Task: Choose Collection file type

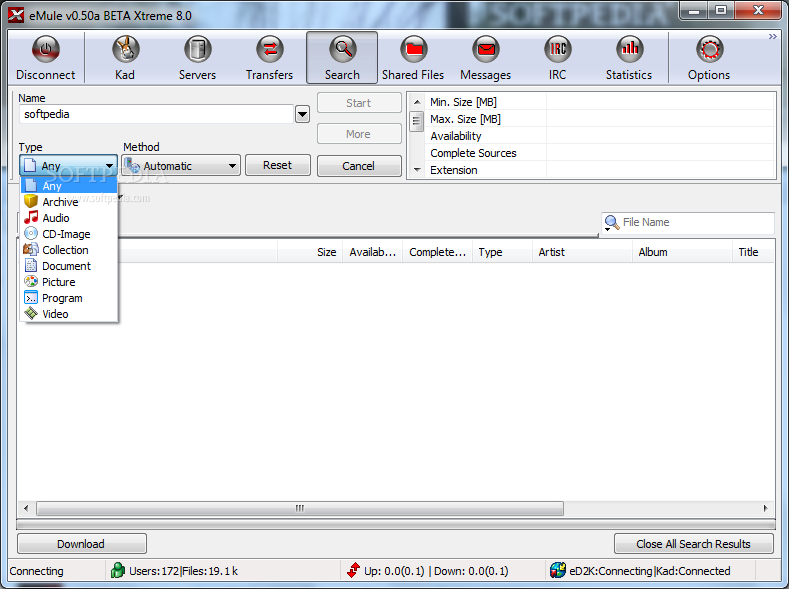Action: [69, 250]
